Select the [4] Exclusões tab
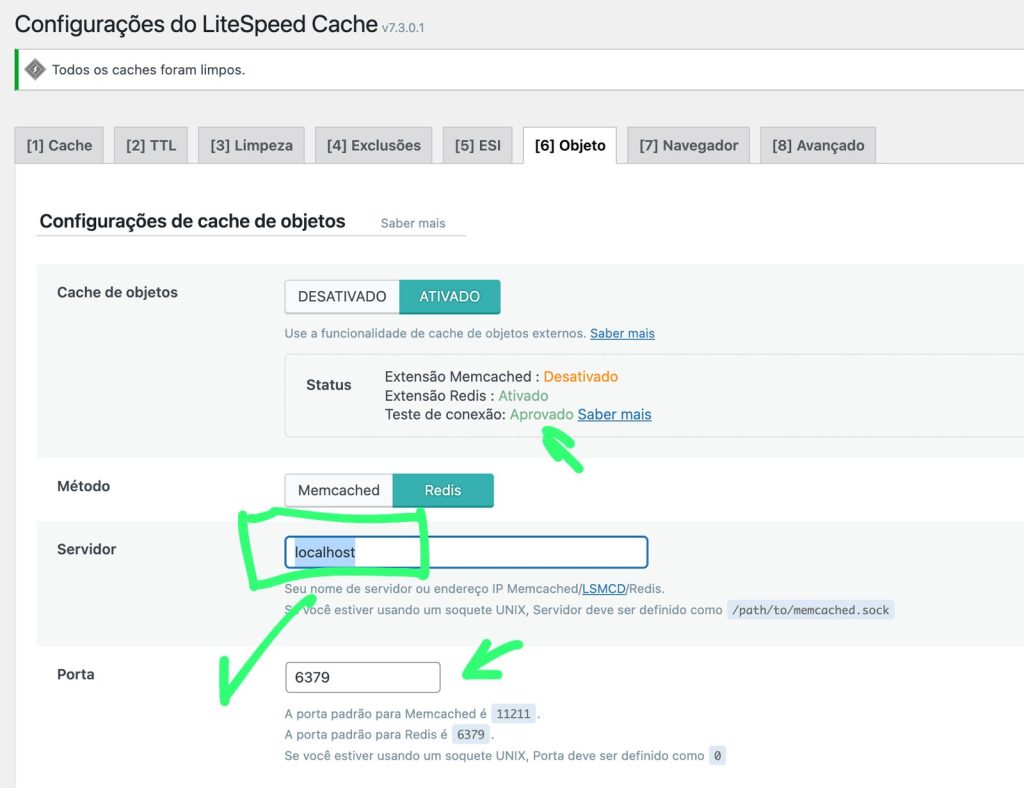Screen dimensions: 1024x788 coord(374,145)
